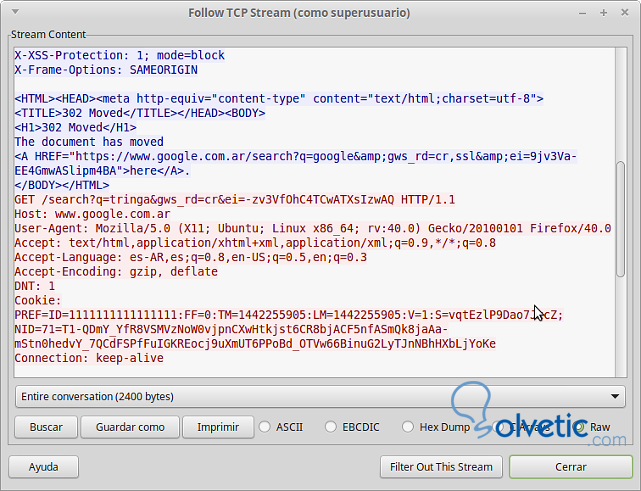641x491 pixels.
Task: Click the Imprimir button
Action: point(218,427)
